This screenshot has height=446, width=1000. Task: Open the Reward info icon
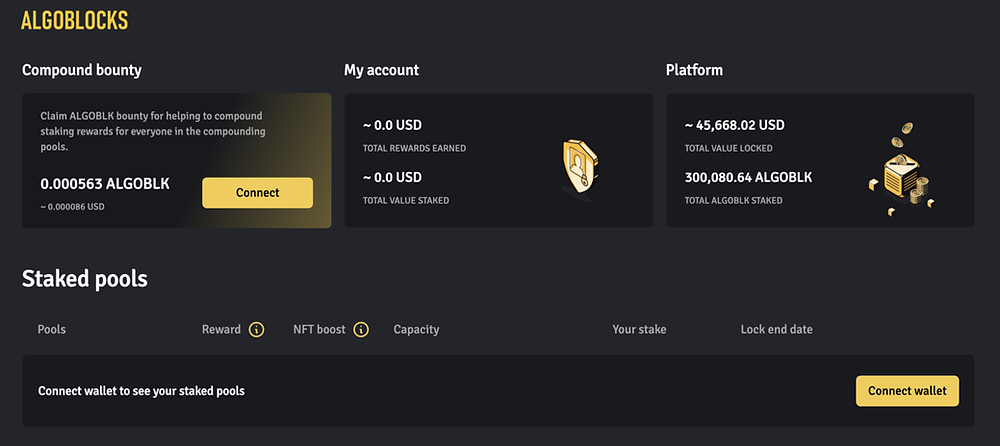click(x=256, y=330)
